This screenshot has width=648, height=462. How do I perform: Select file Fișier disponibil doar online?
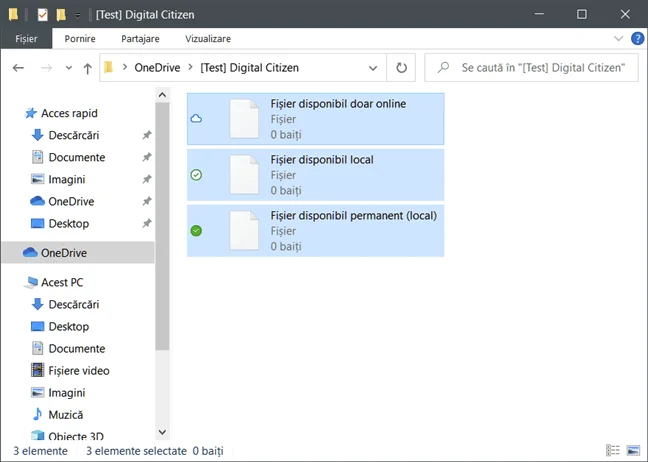[315, 119]
